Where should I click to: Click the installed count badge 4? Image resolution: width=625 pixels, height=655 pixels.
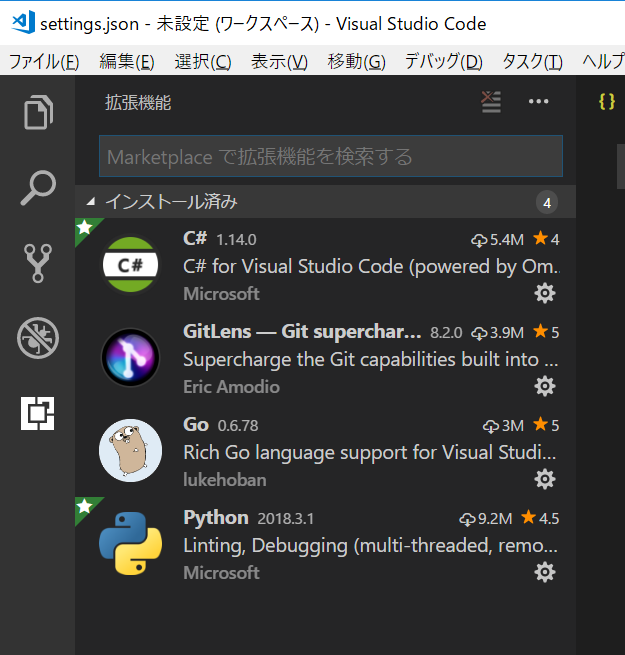click(x=547, y=203)
